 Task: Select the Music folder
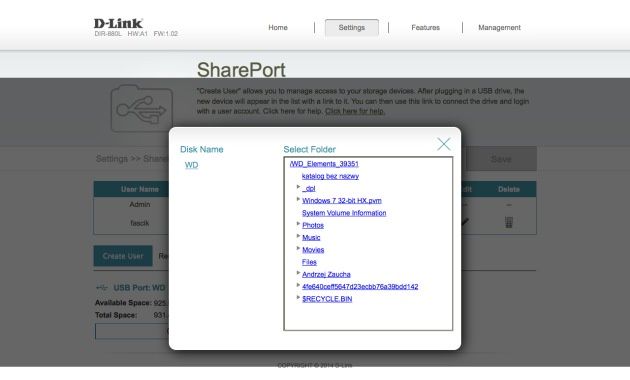click(311, 237)
